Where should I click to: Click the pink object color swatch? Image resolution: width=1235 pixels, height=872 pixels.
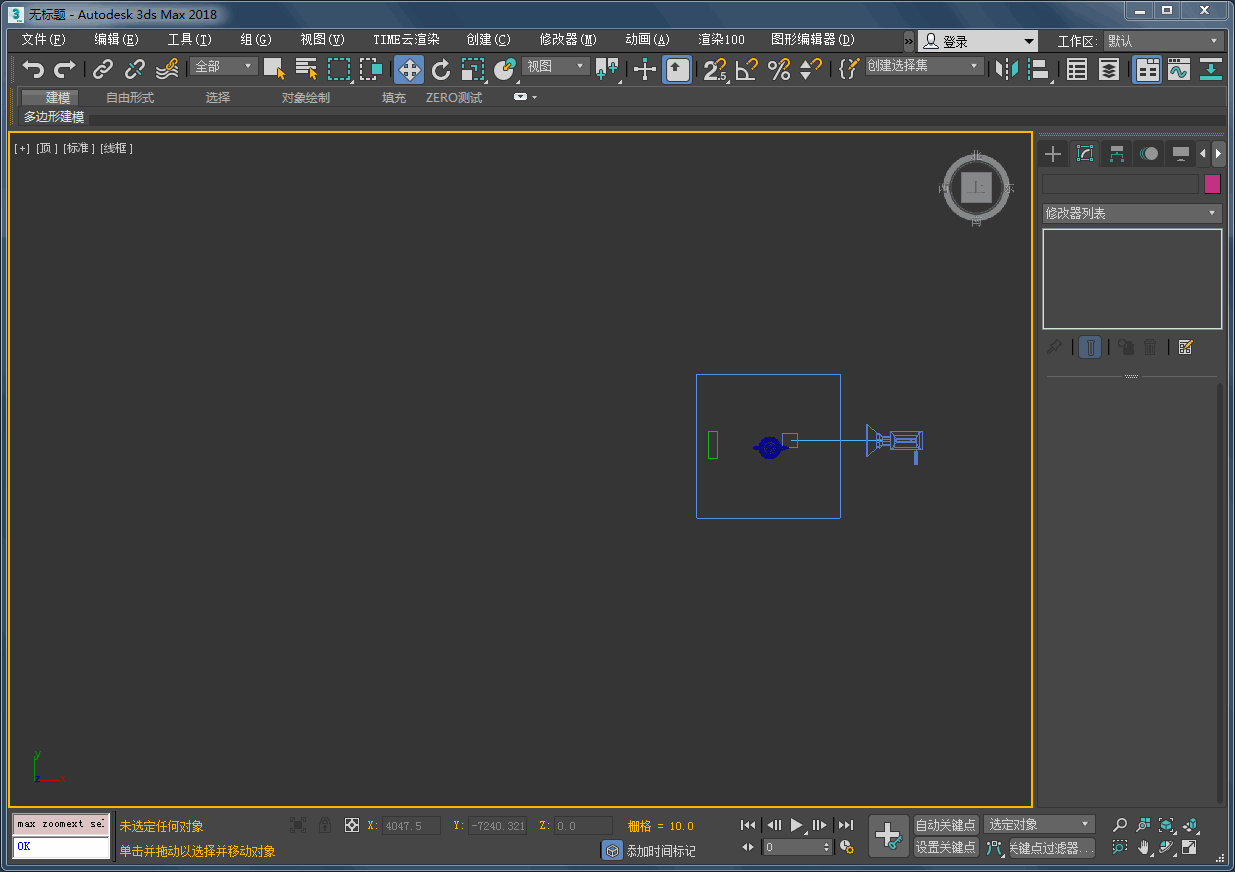1212,184
